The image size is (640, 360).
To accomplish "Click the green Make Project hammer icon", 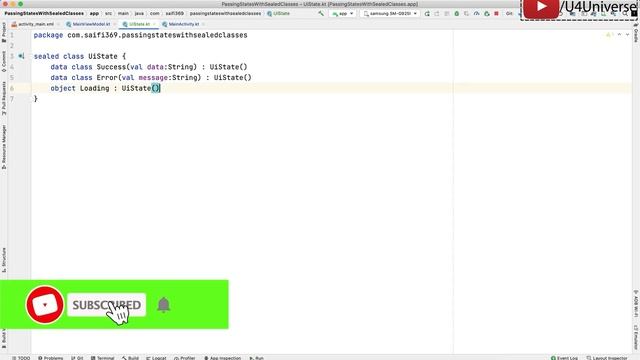I will [x=321, y=13].
